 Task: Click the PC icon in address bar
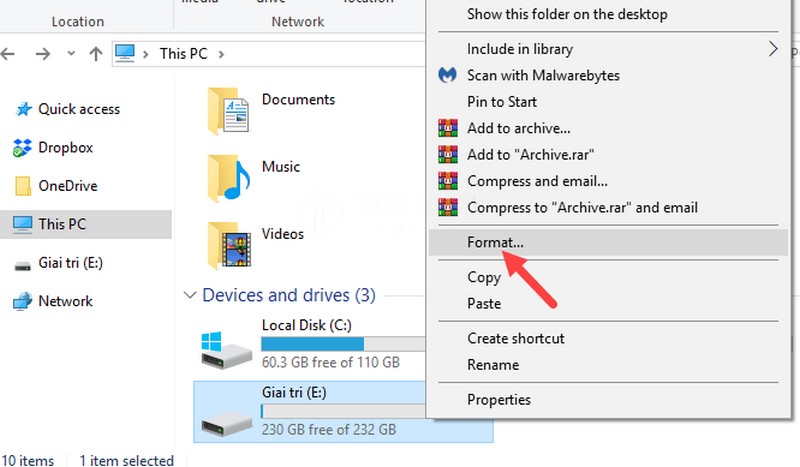pos(125,53)
